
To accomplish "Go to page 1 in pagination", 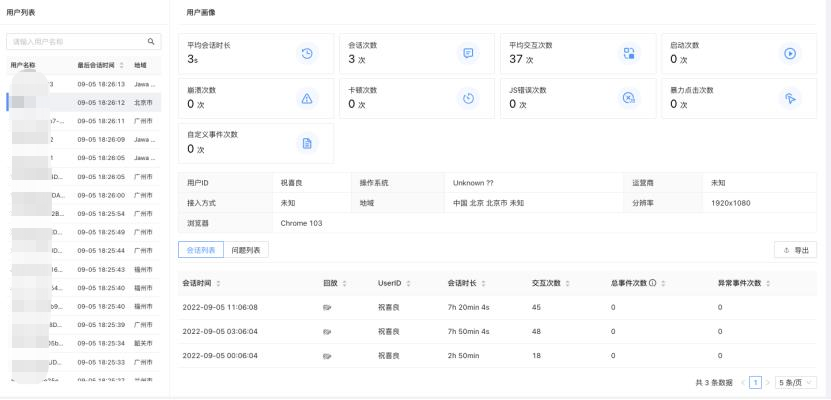I will 755,382.
